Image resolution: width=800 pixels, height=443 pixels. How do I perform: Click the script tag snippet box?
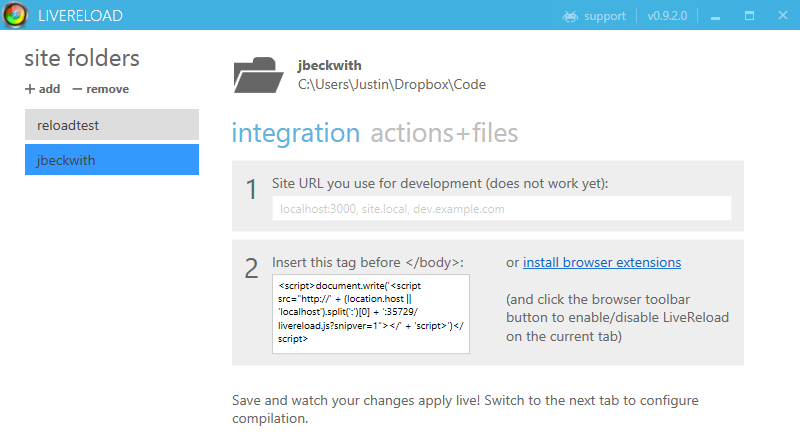[371, 314]
